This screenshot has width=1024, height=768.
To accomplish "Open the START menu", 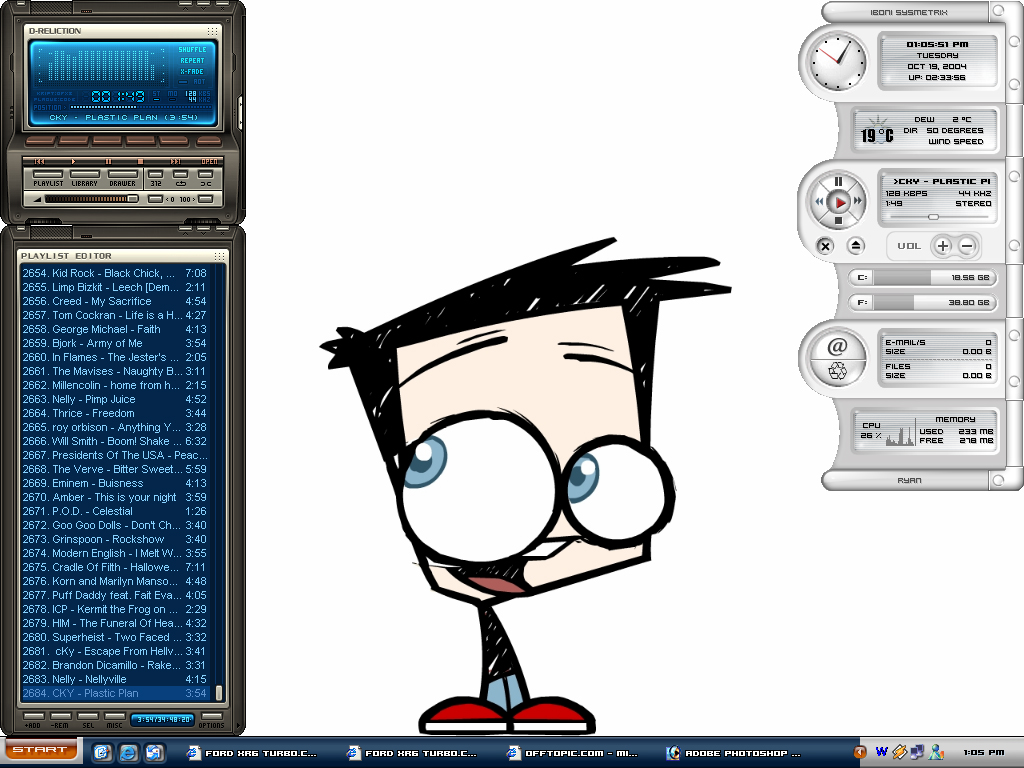I will point(40,750).
